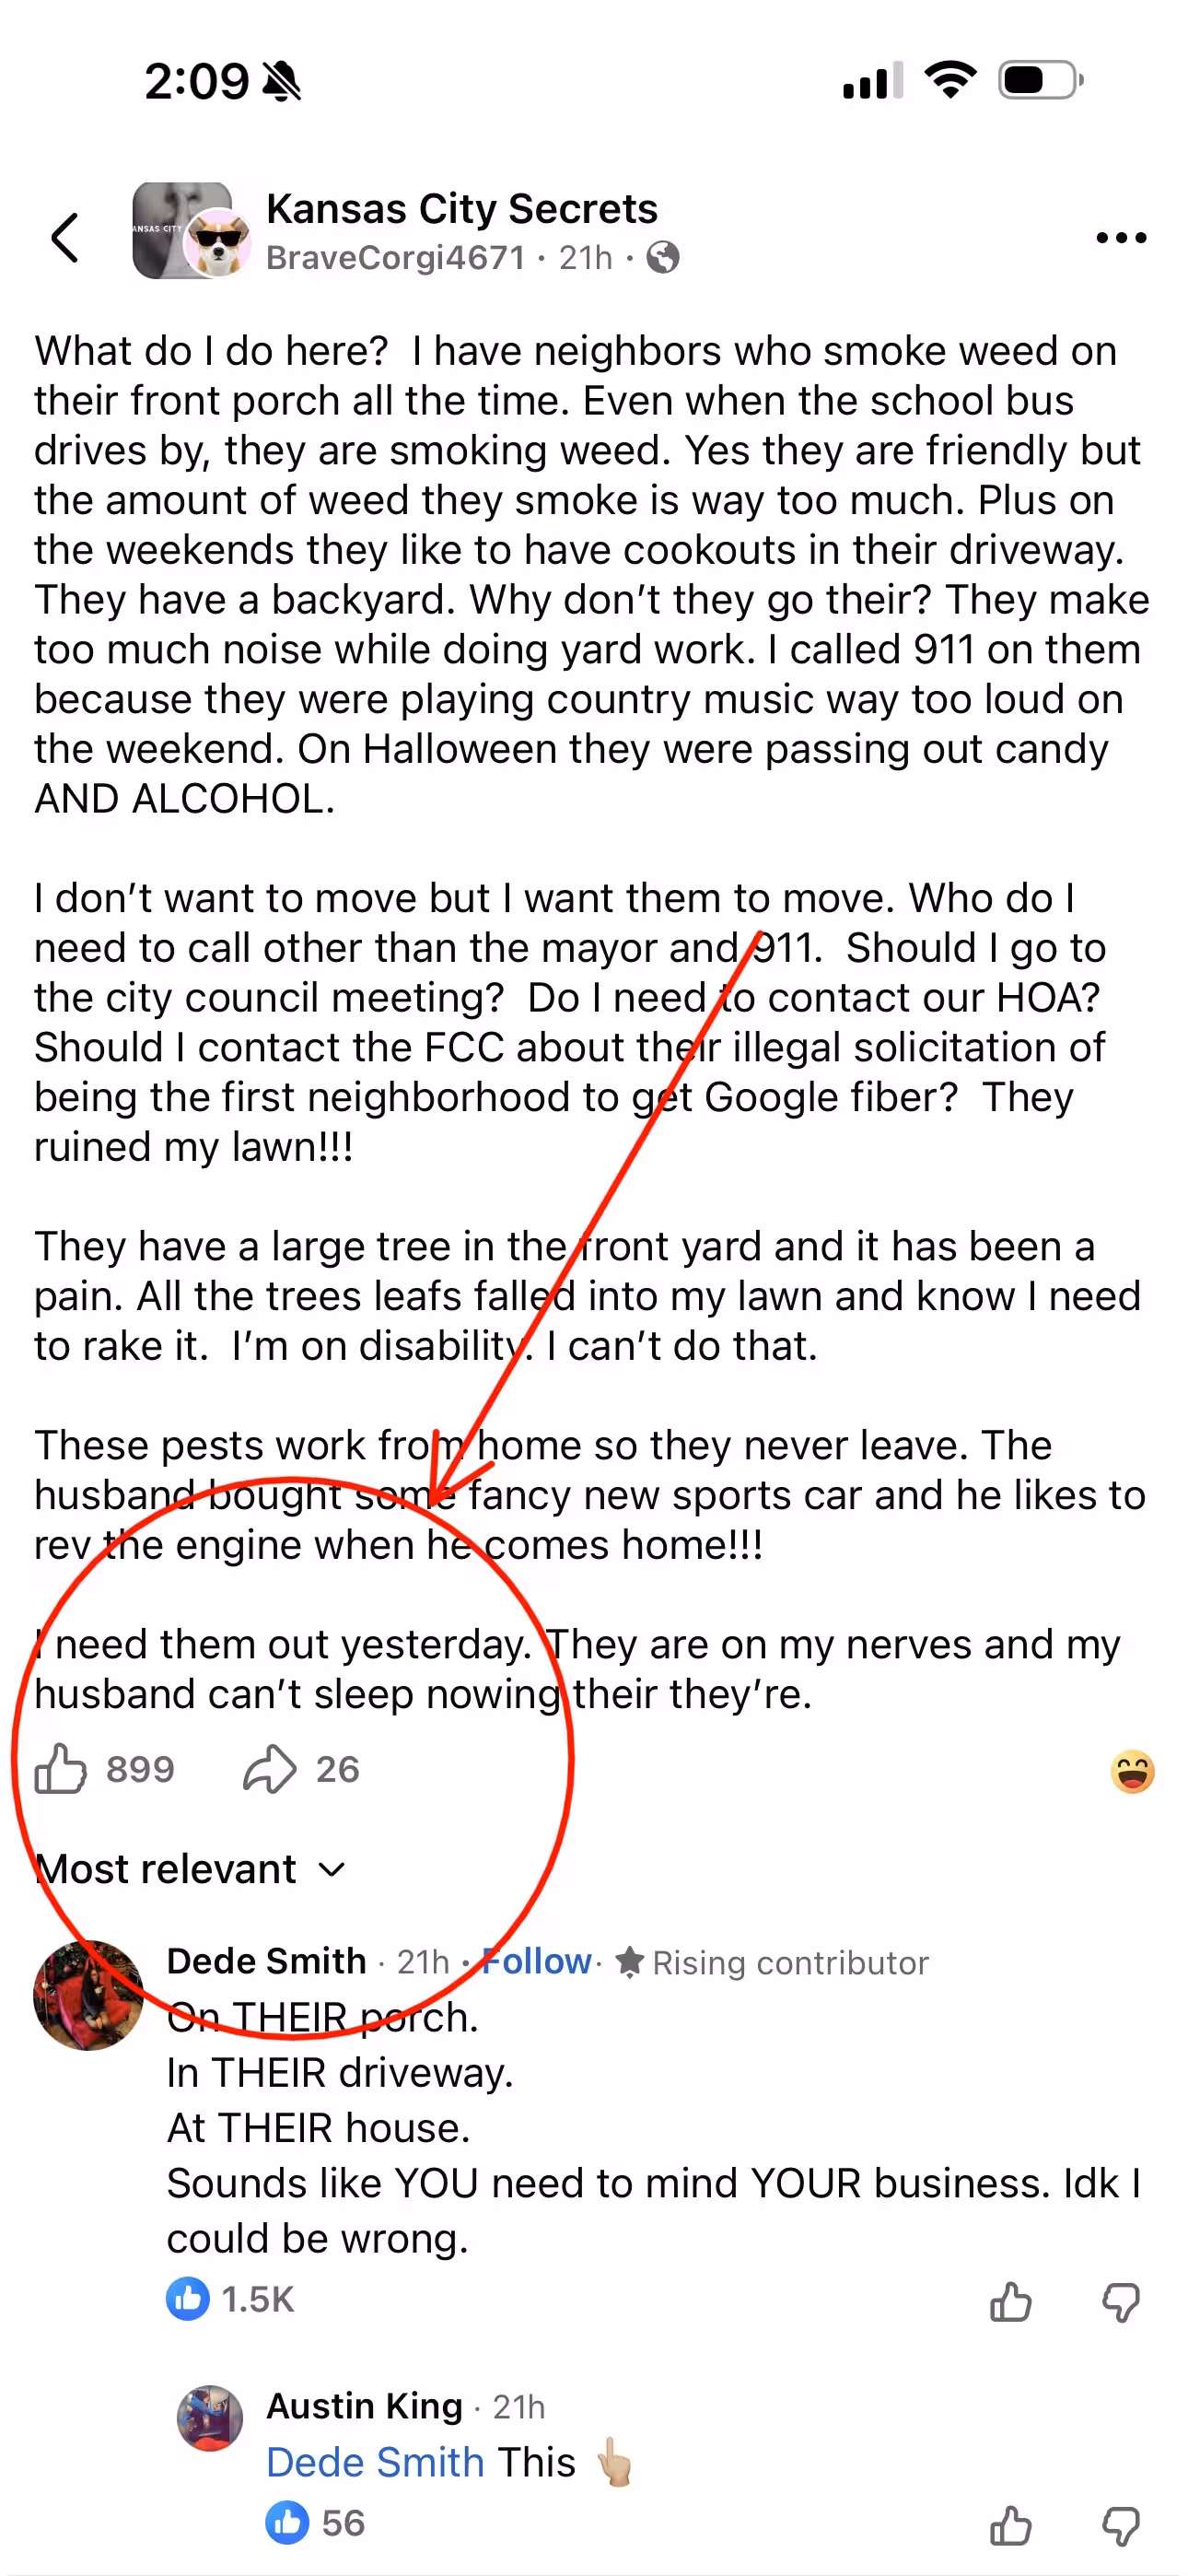Tap the Dede Smith mention in reply

tap(375, 2462)
